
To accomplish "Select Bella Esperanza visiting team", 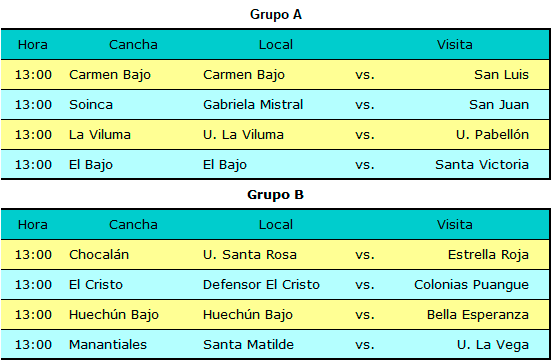I will (478, 315).
